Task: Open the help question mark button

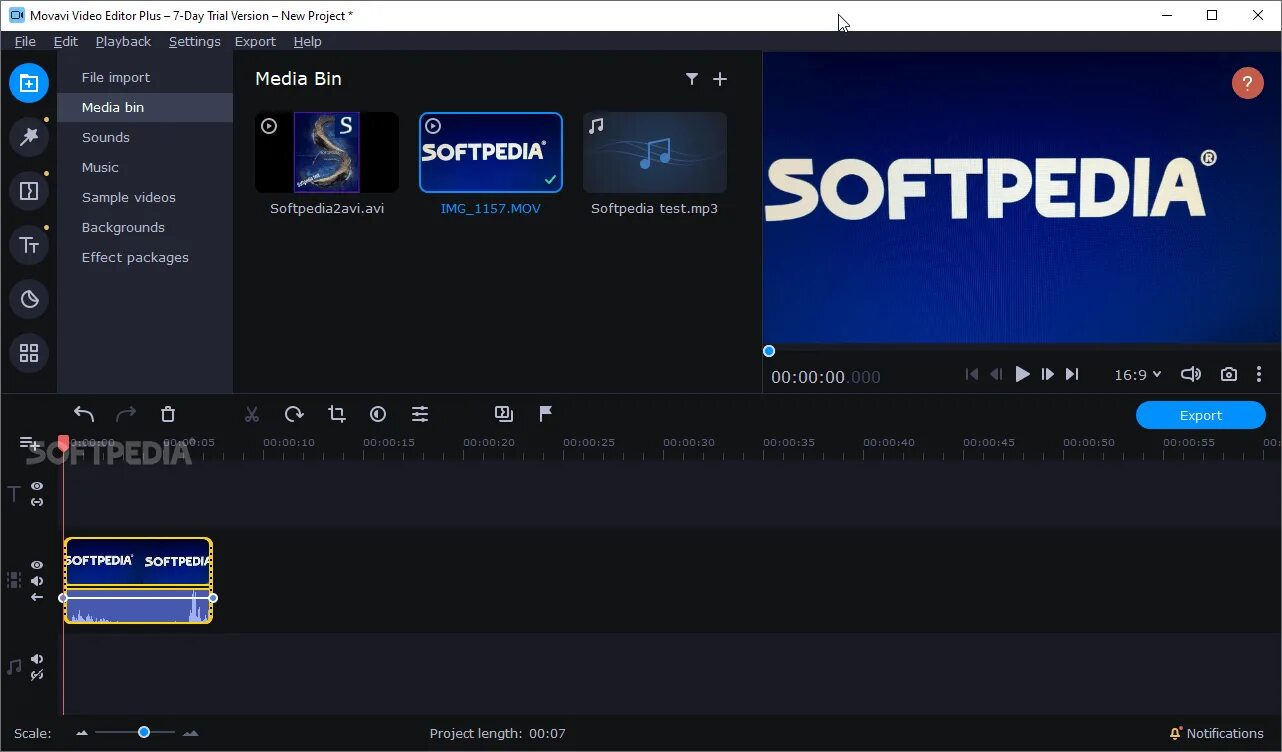Action: [1247, 83]
